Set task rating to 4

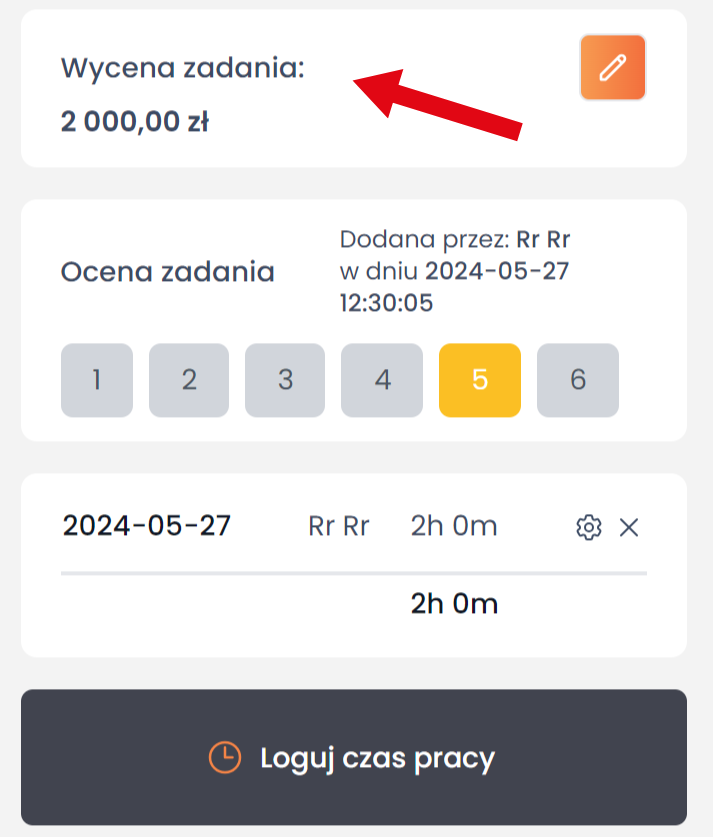382,380
